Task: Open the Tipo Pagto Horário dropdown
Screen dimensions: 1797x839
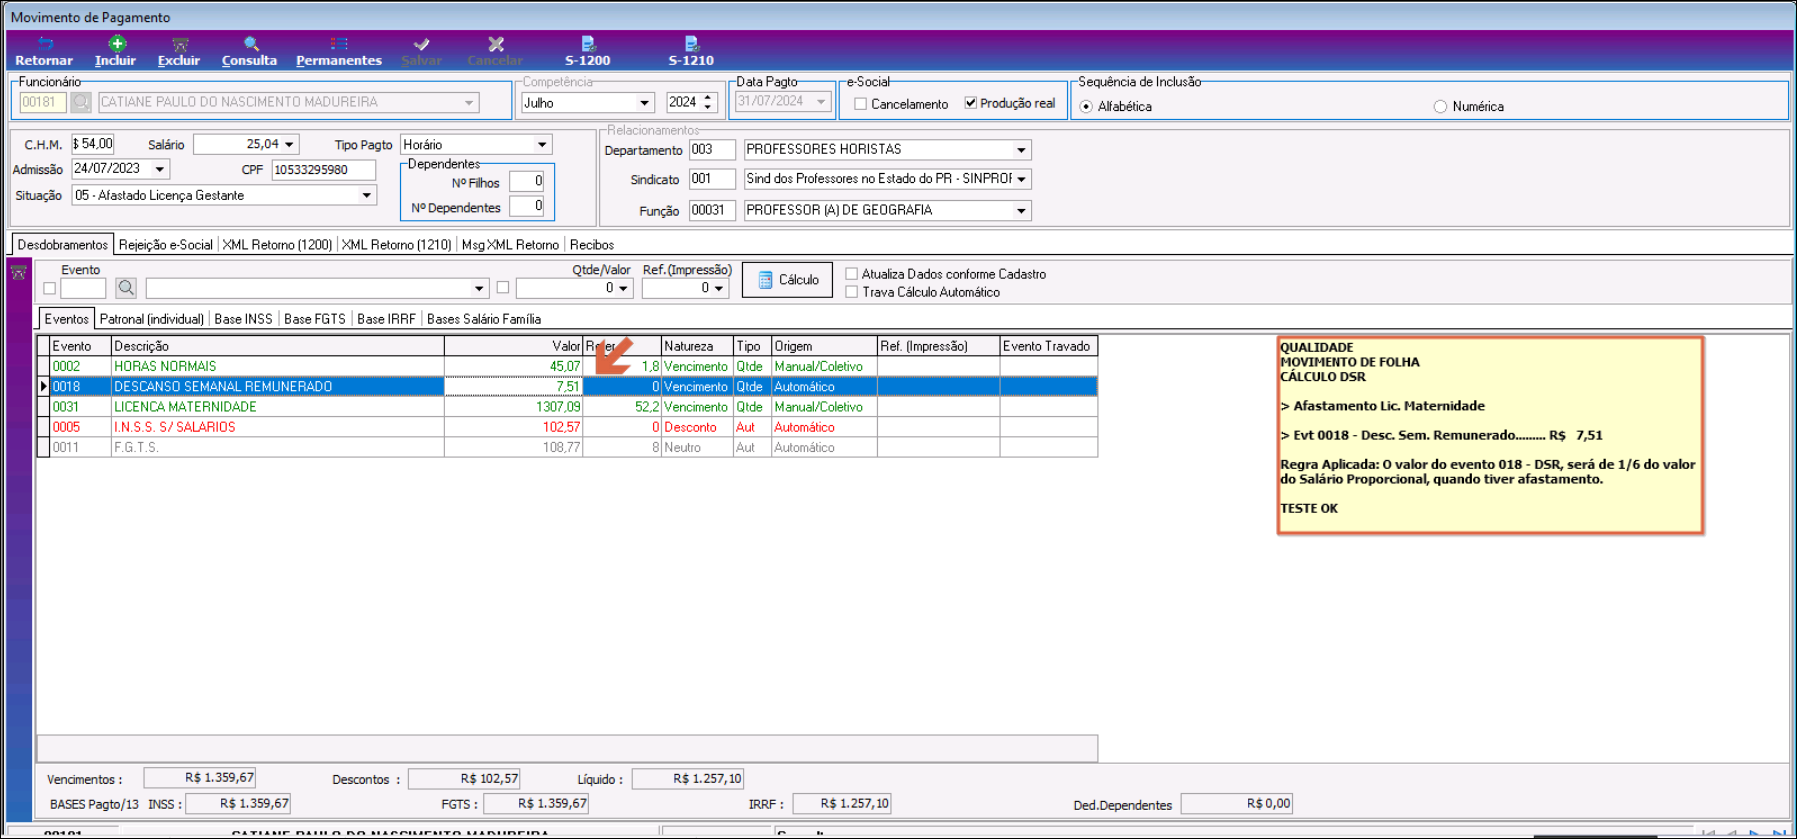Action: point(542,144)
